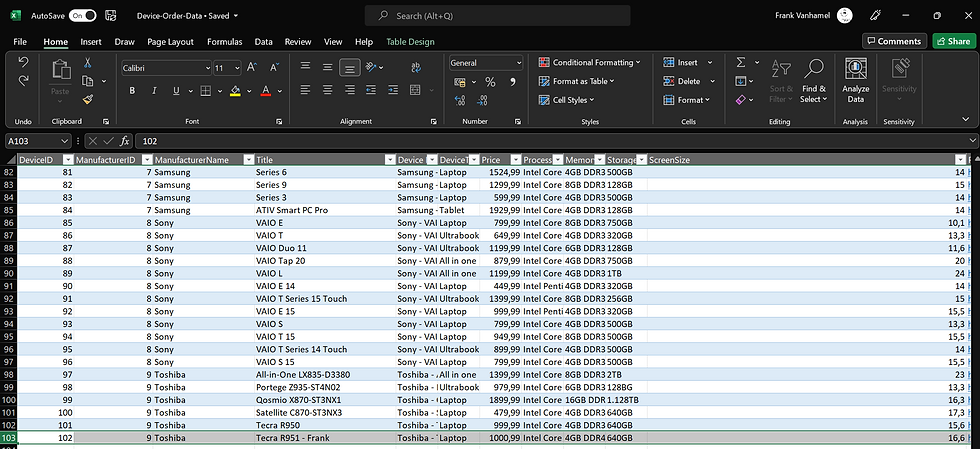Click Wrap Text icon
980x449 pixels.
(x=416, y=67)
